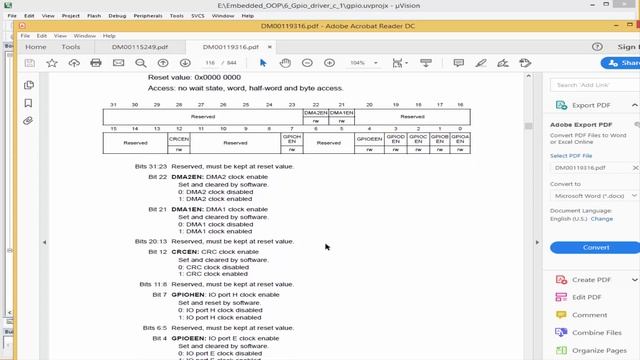Click the blue Convert button
This screenshot has height=360, width=640.
pyautogui.click(x=595, y=247)
